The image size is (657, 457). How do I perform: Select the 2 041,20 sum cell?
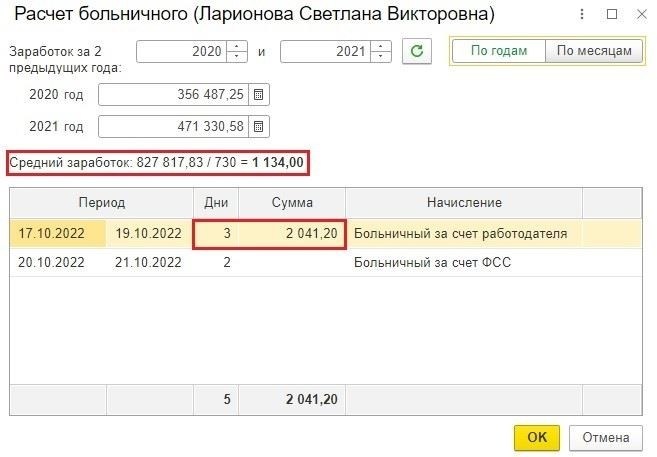coord(293,234)
